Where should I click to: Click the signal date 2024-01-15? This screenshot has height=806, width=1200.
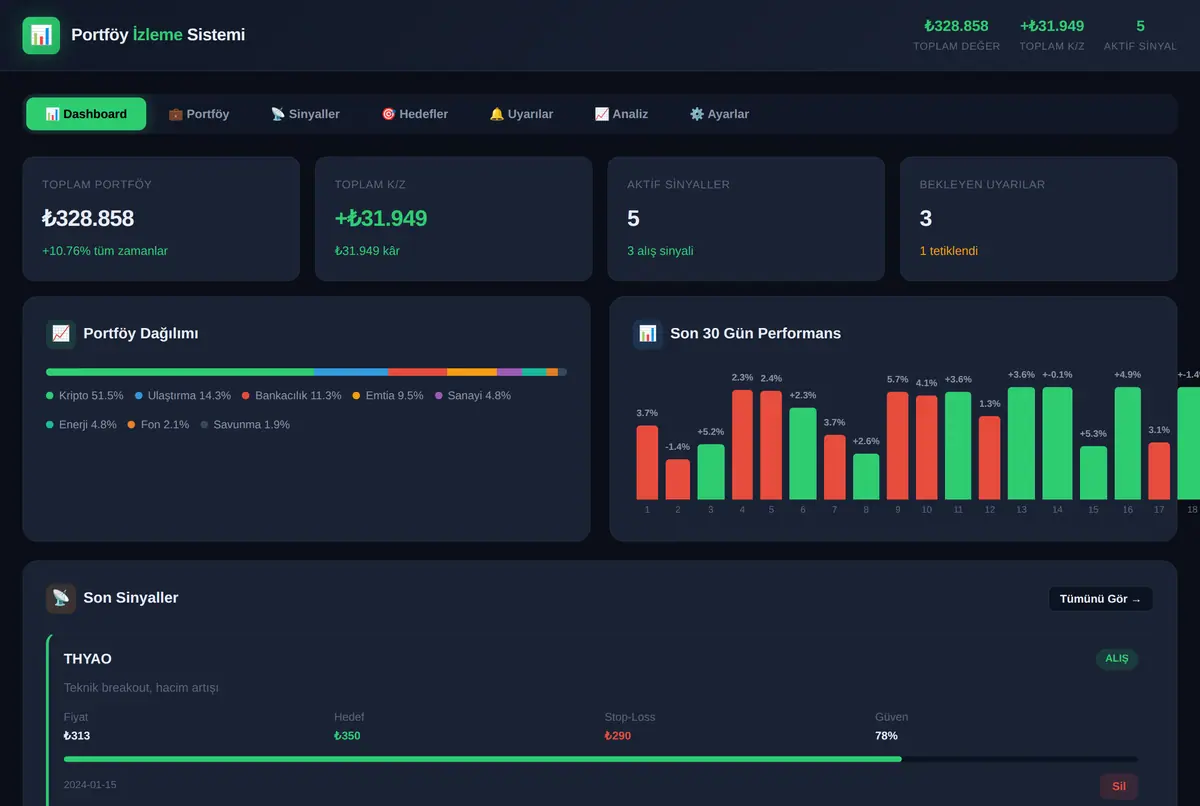click(x=90, y=785)
